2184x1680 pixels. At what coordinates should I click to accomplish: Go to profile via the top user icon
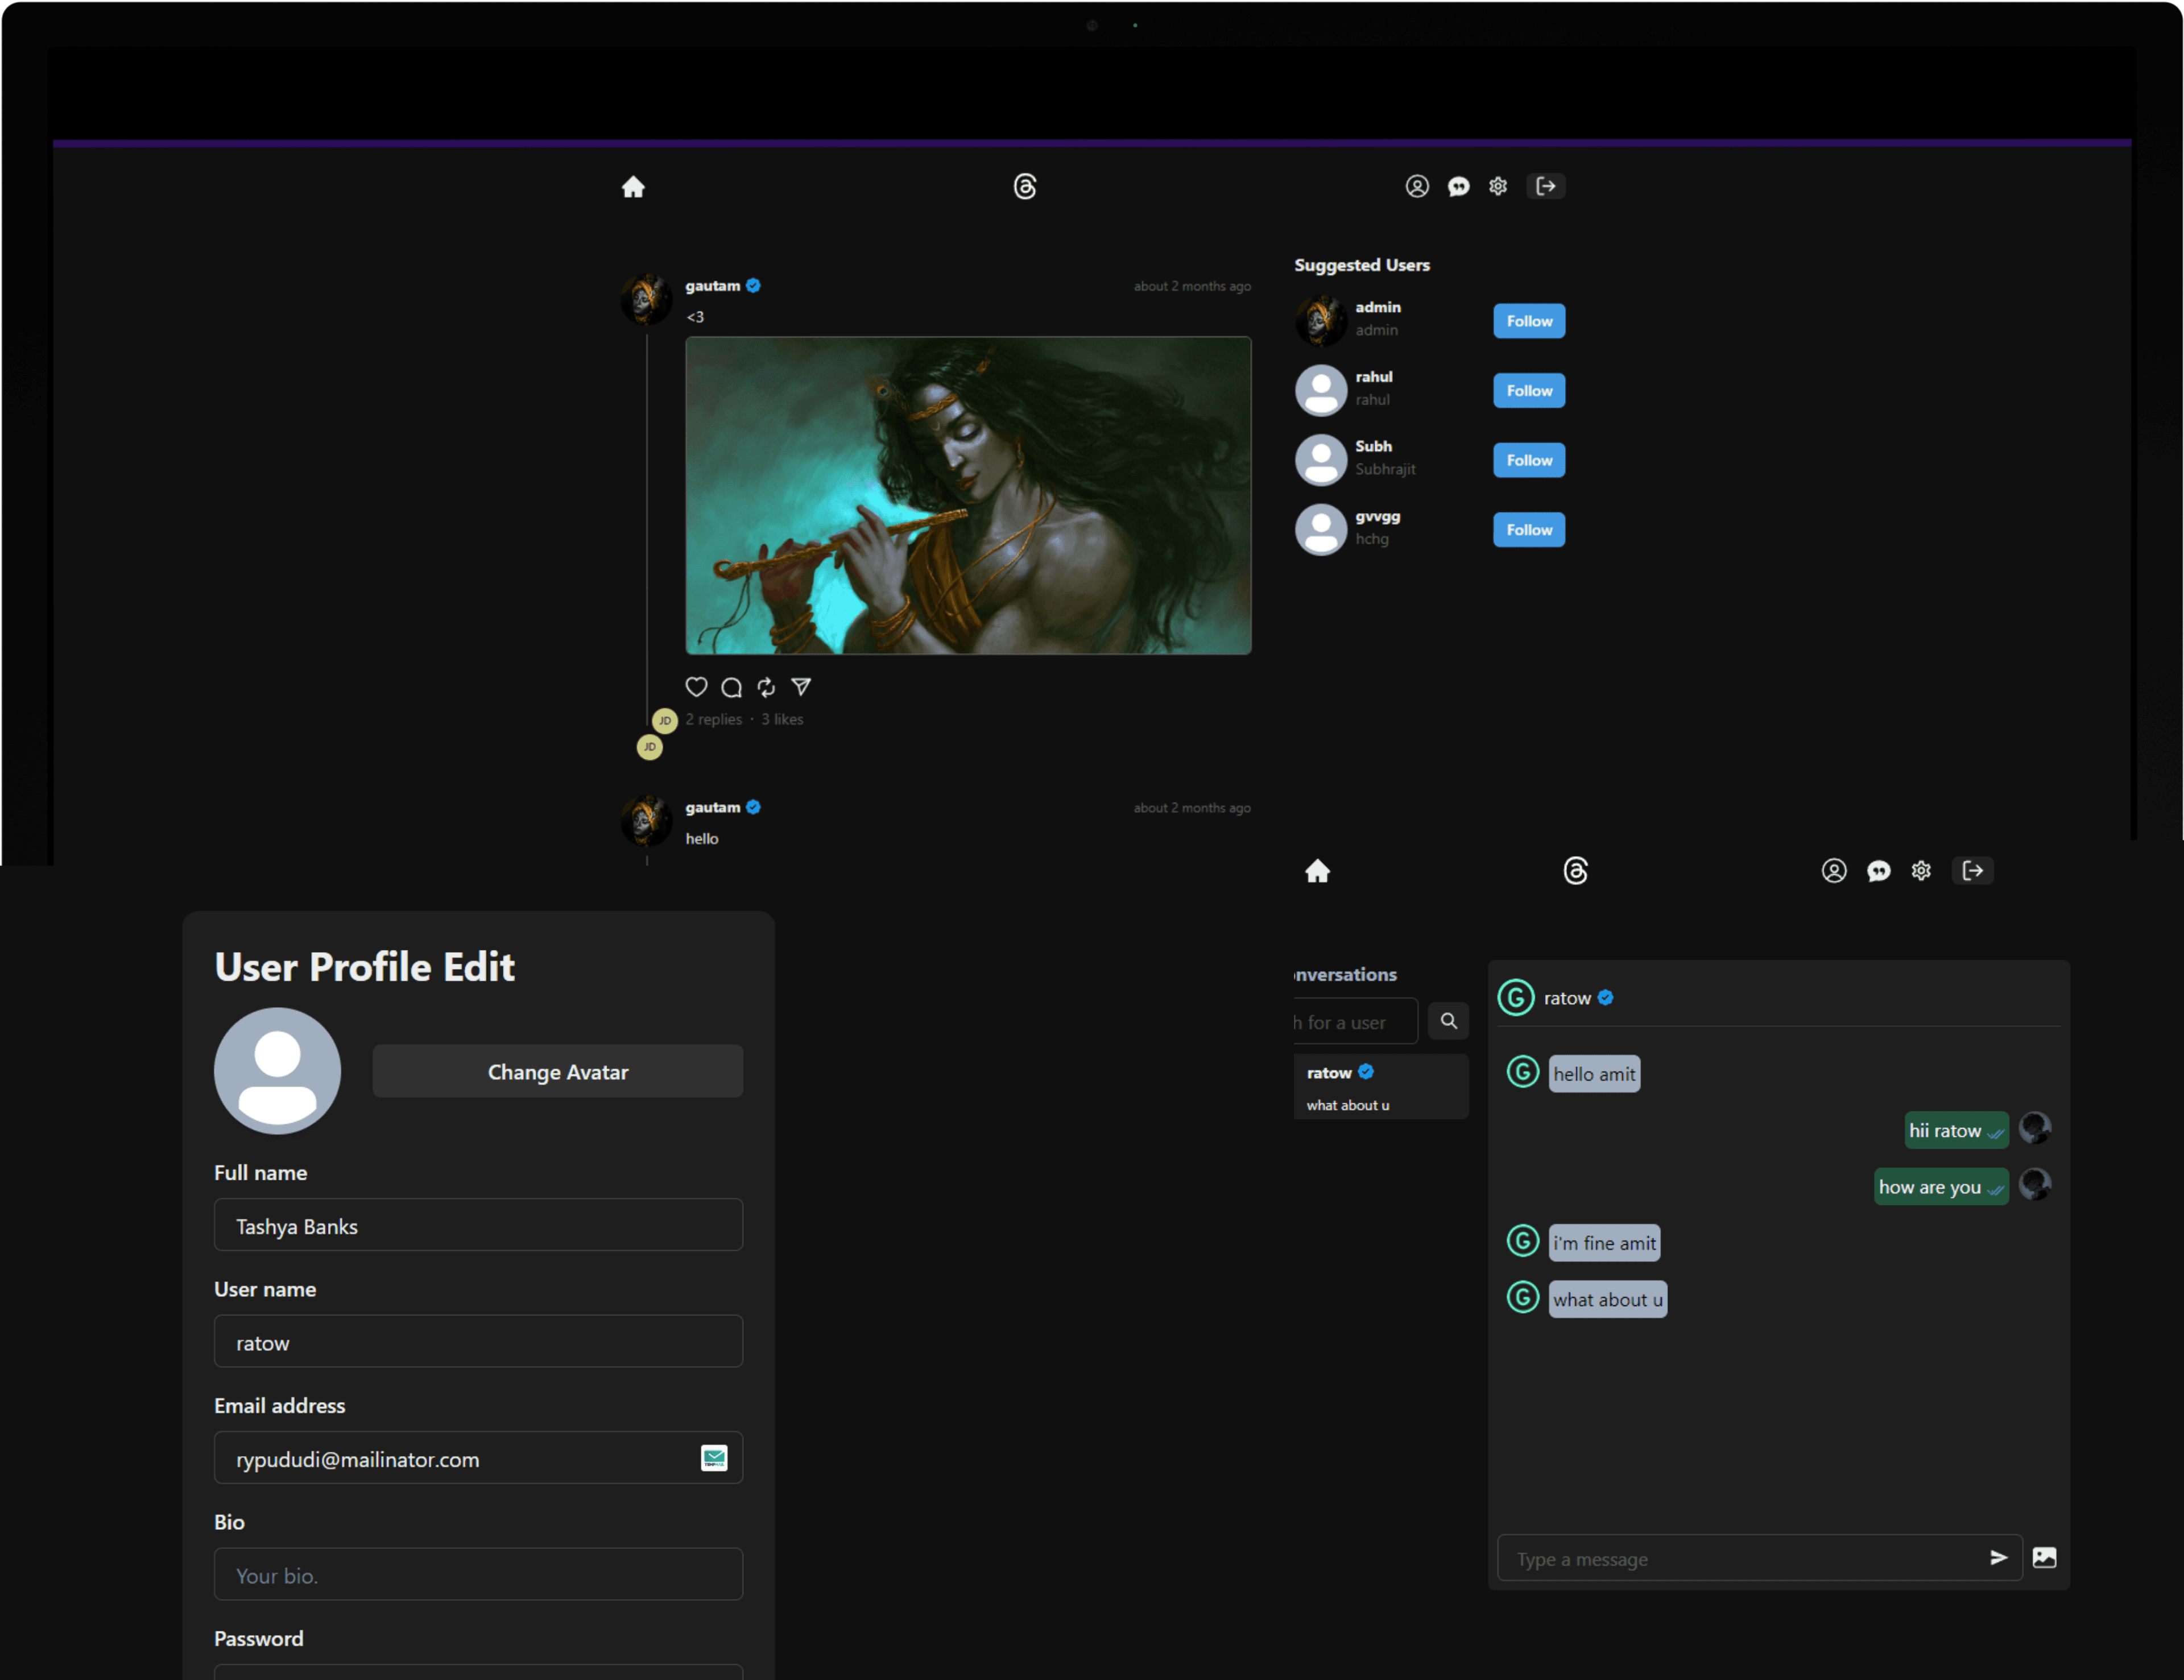pyautogui.click(x=1416, y=187)
